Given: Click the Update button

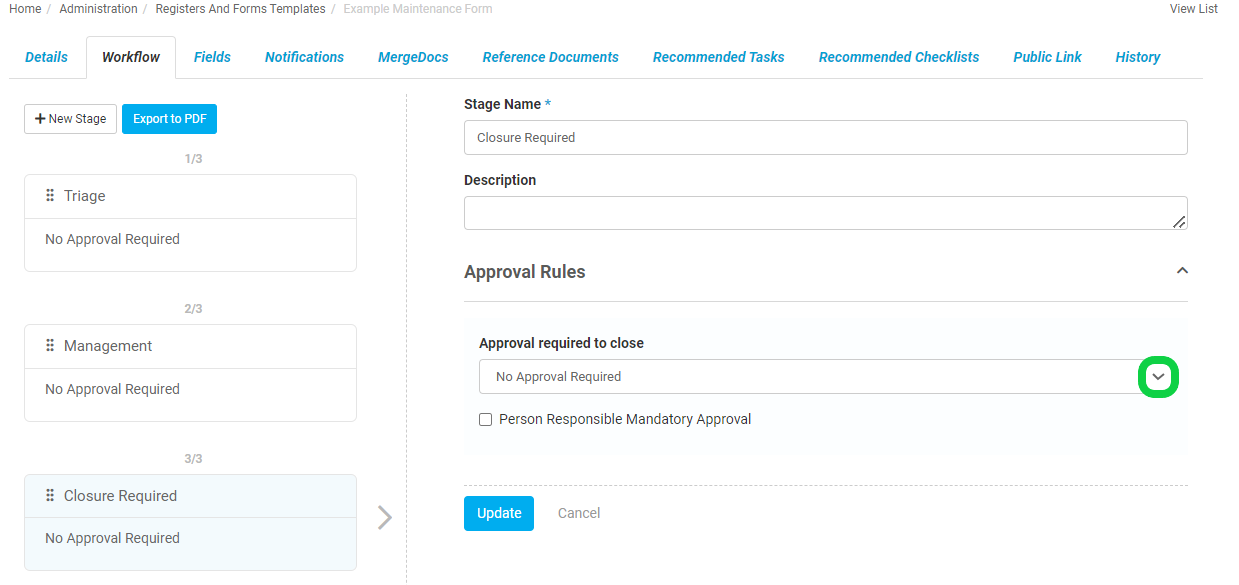Looking at the screenshot, I should (499, 513).
